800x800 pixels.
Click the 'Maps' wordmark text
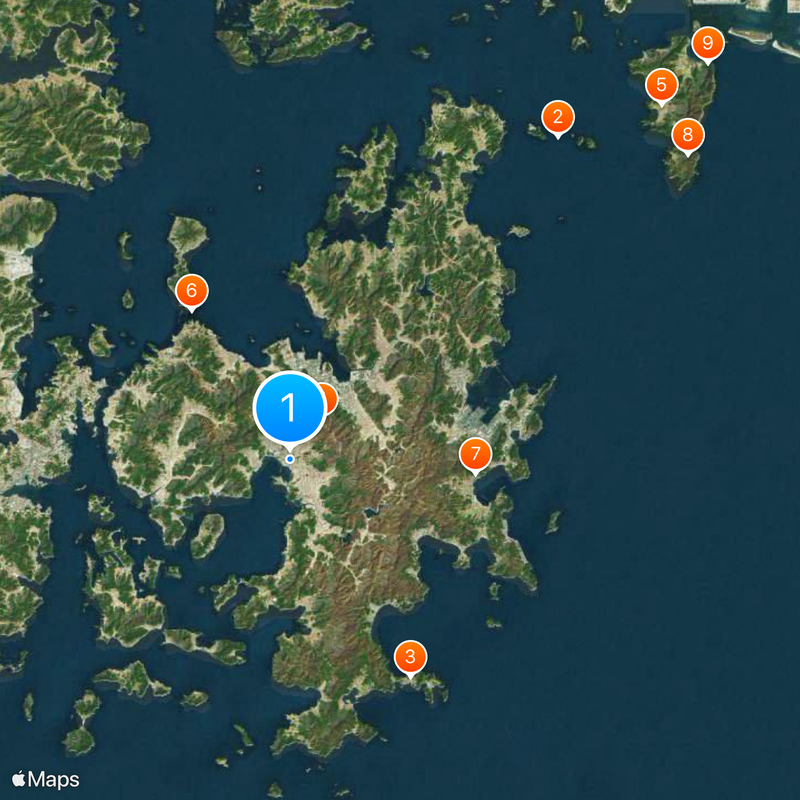[x=54, y=780]
